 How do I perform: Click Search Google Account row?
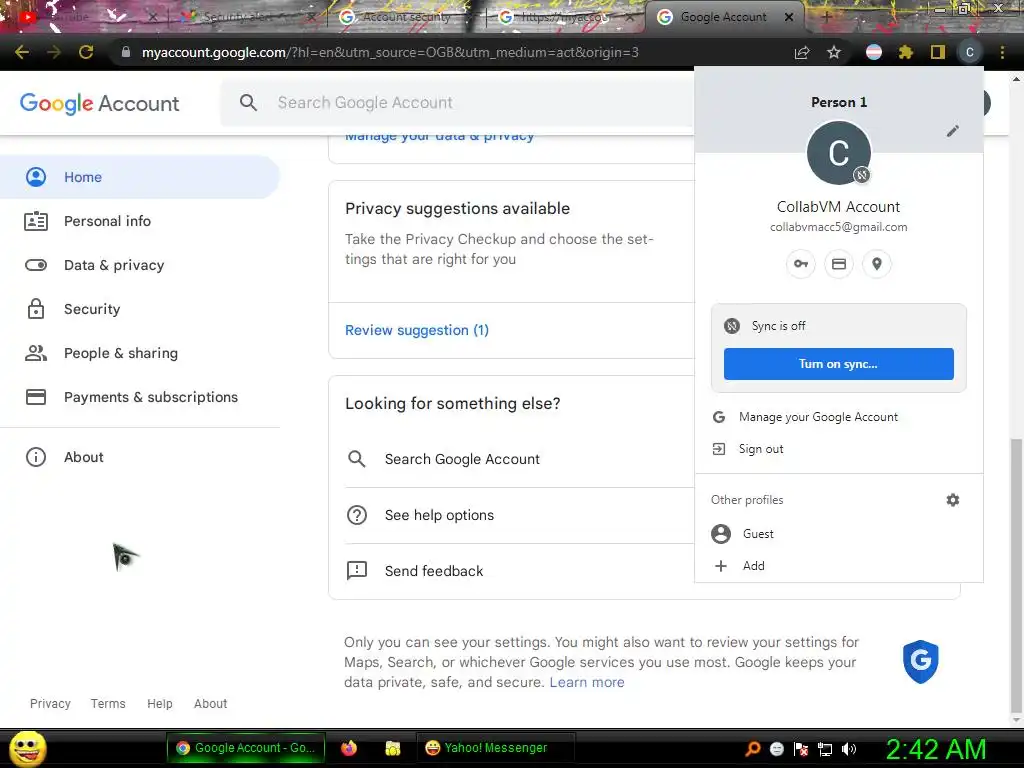tap(519, 459)
